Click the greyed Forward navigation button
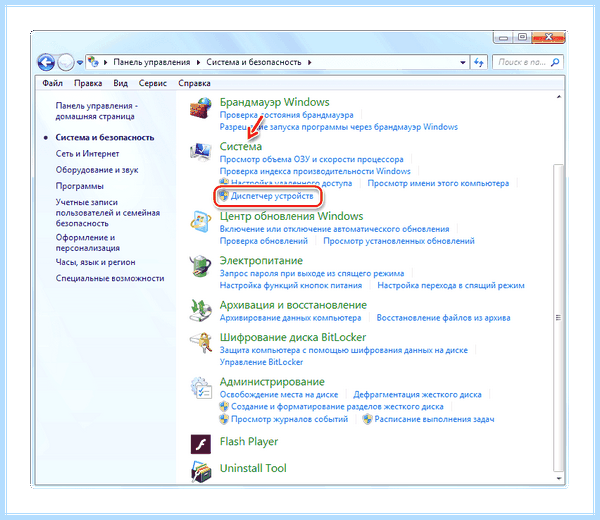This screenshot has width=600, height=520. coord(65,62)
